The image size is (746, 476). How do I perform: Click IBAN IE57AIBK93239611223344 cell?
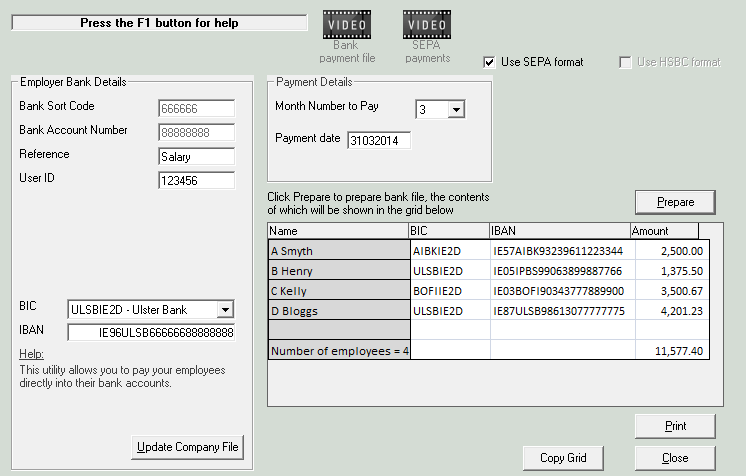pyautogui.click(x=563, y=251)
